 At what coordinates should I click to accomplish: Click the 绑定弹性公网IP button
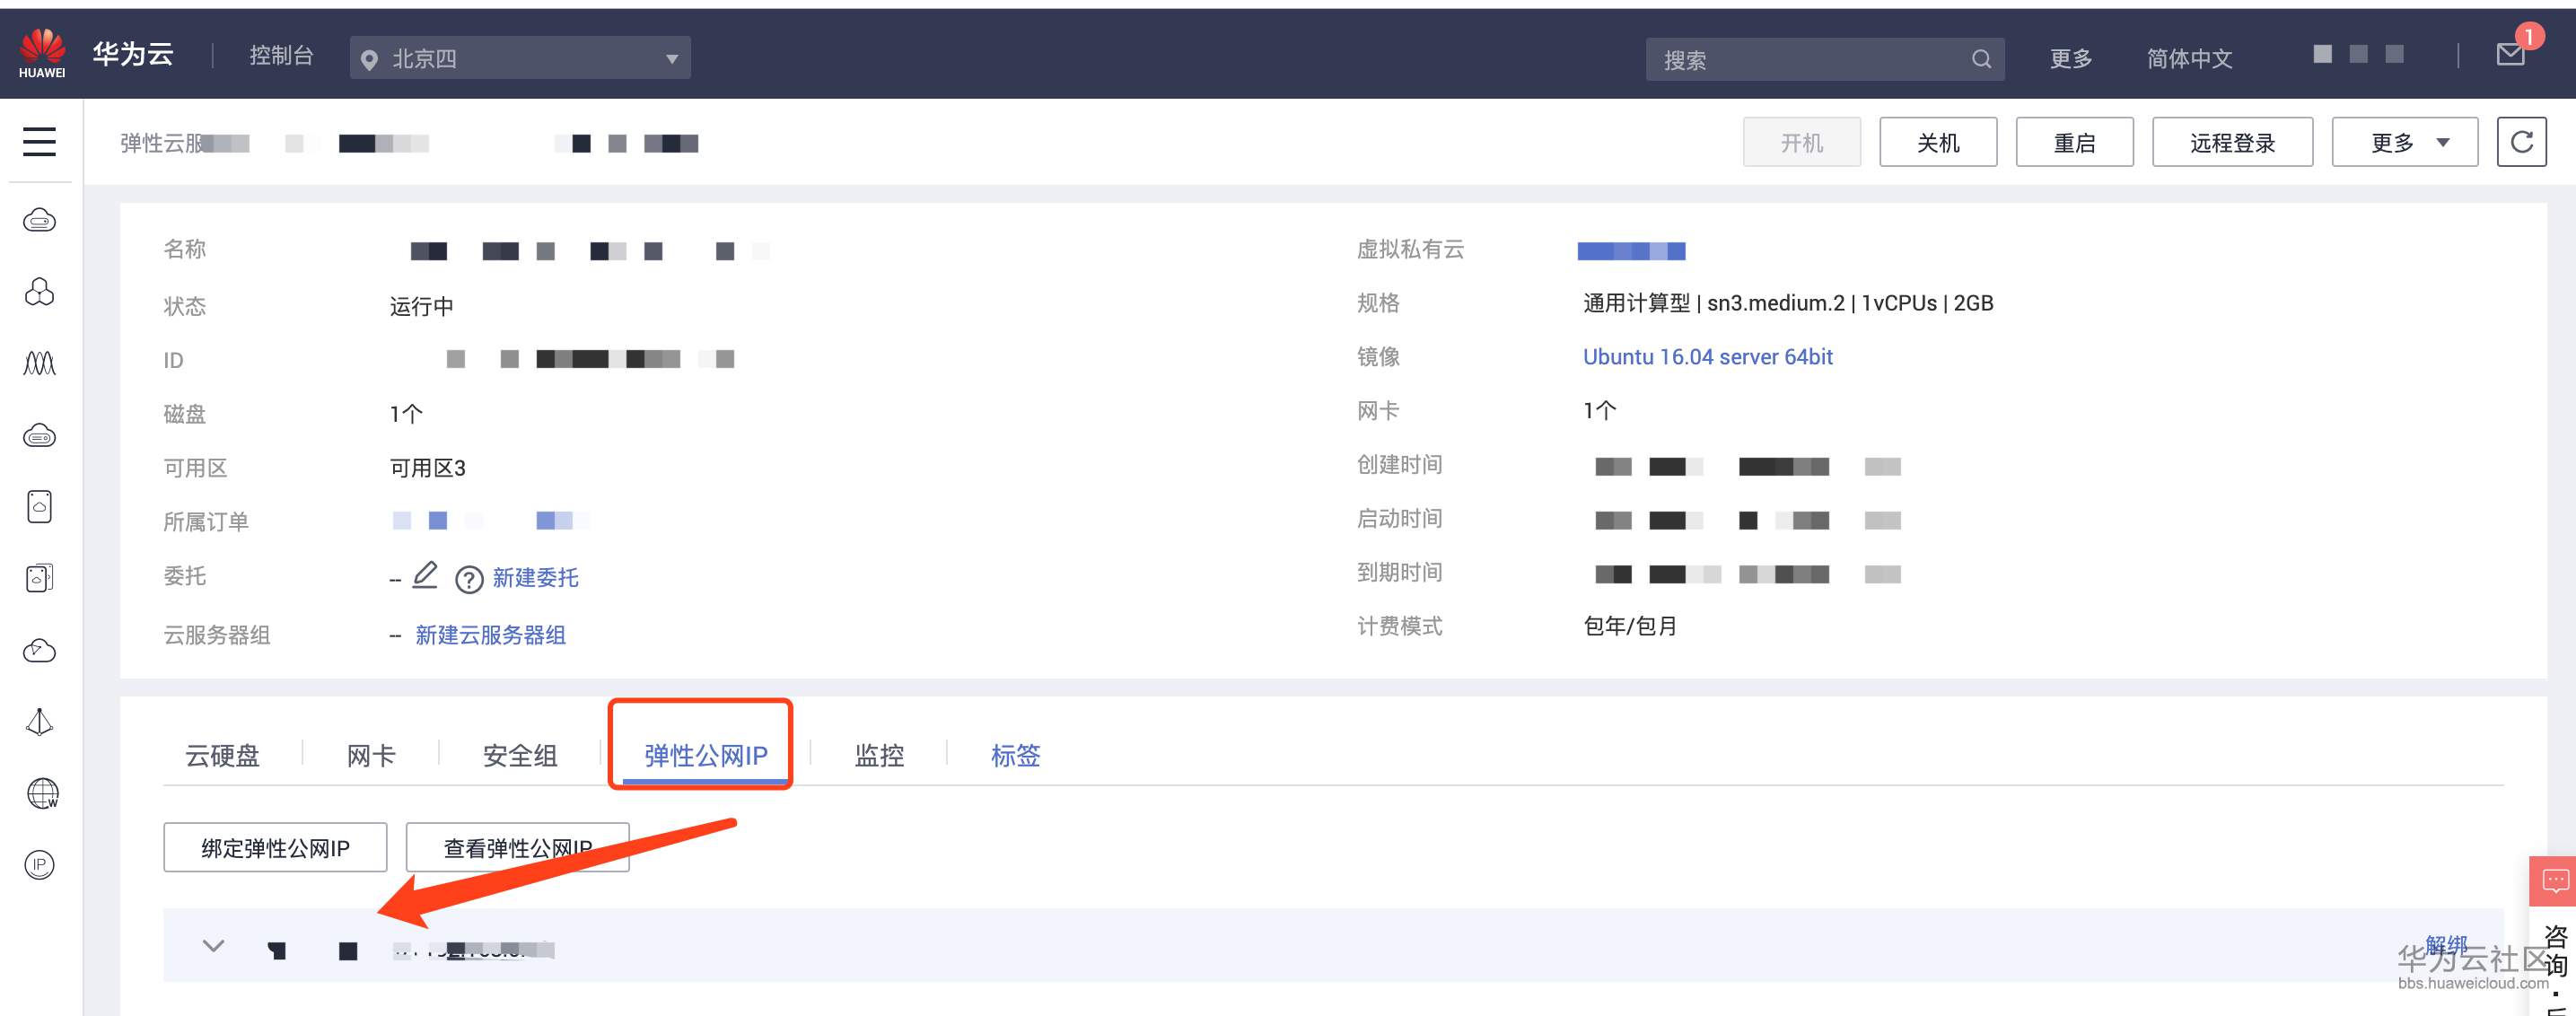coord(275,847)
